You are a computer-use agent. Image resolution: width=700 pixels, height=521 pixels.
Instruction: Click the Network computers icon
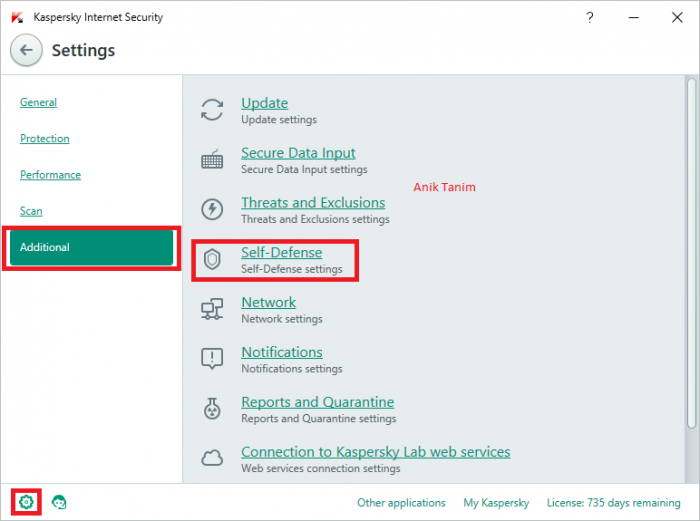212,310
